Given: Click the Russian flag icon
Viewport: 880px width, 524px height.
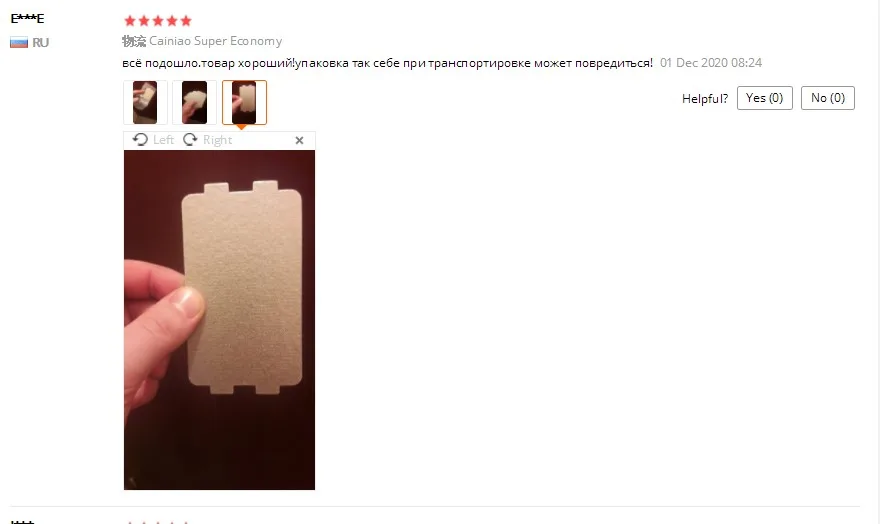Looking at the screenshot, I should tap(19, 43).
